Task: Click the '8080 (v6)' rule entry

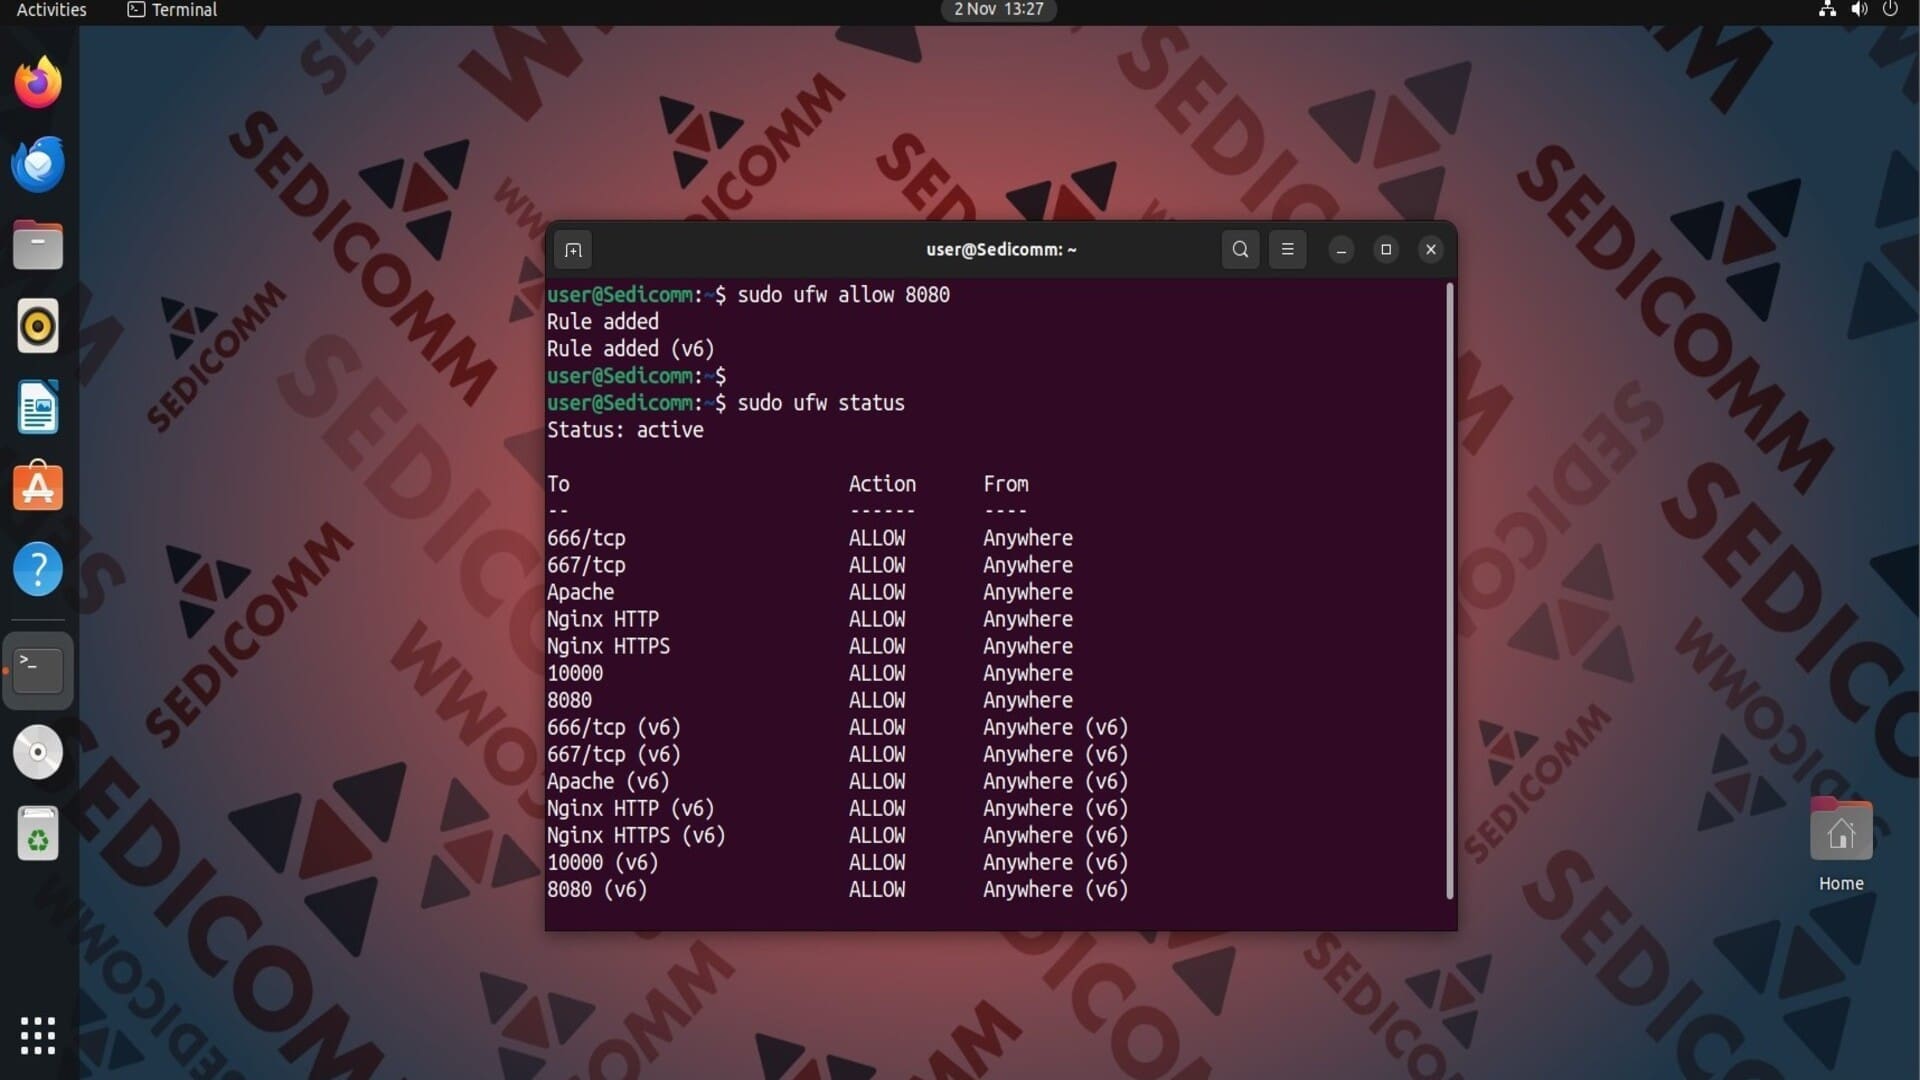Action: pyautogui.click(x=597, y=890)
